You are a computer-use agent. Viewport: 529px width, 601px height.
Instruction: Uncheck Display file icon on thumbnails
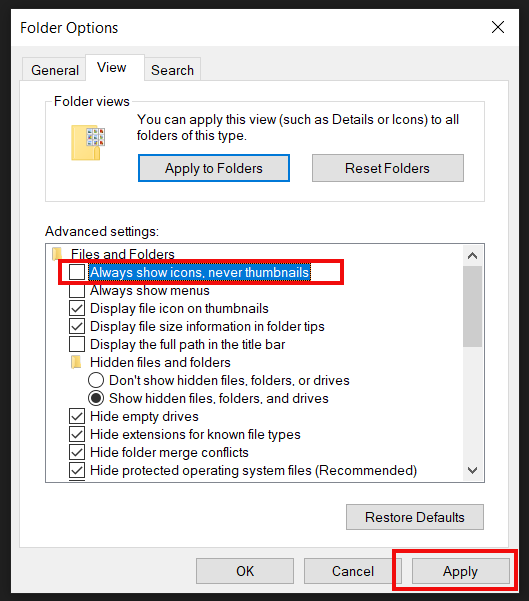pyautogui.click(x=77, y=308)
